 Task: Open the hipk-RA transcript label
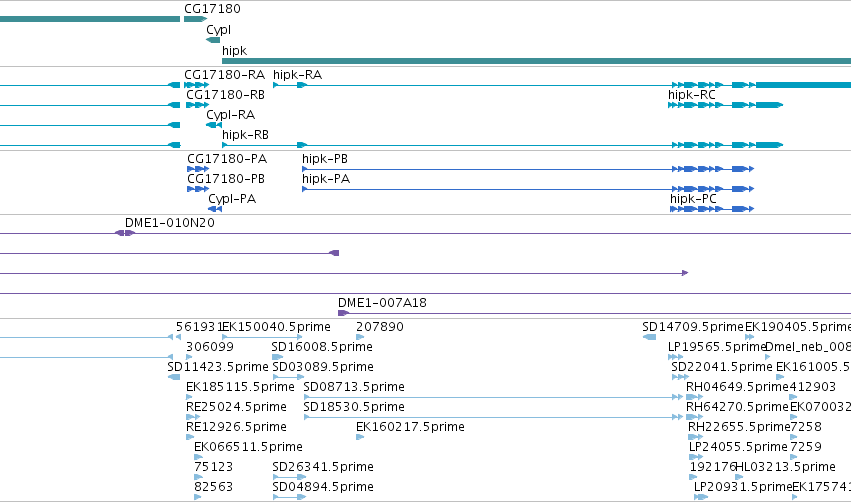[x=297, y=75]
